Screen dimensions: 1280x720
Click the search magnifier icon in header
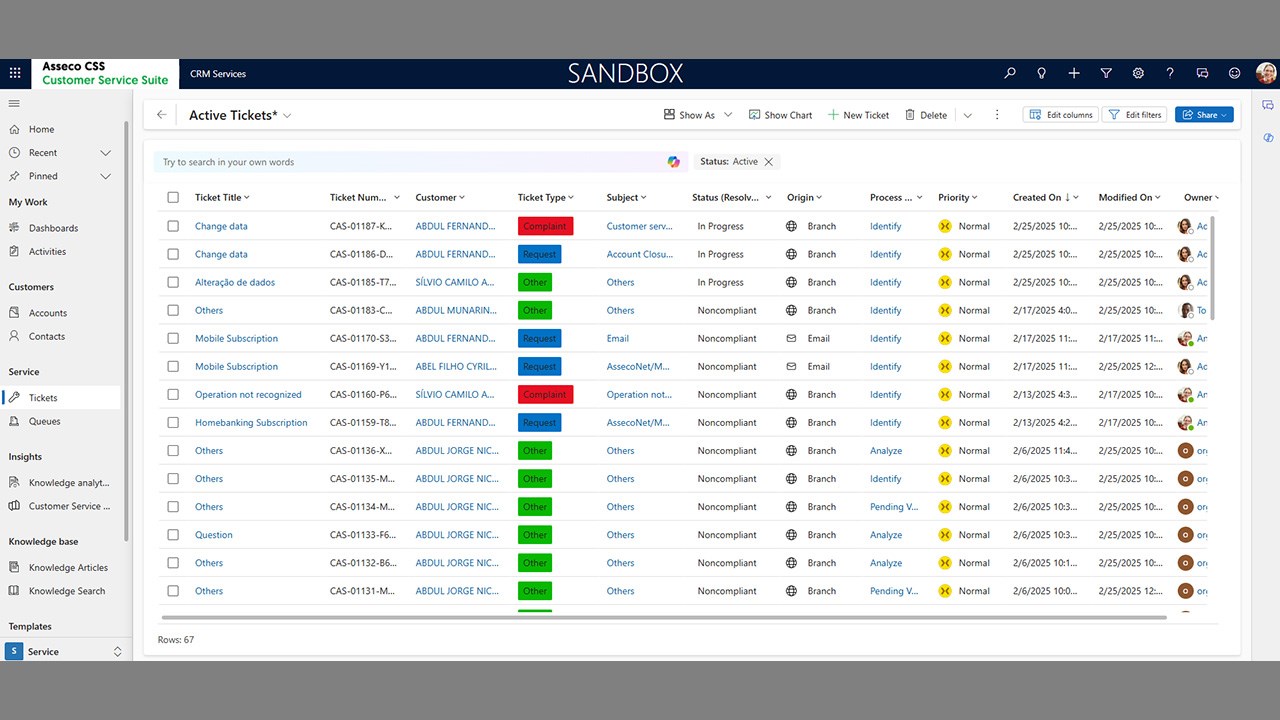point(1010,73)
